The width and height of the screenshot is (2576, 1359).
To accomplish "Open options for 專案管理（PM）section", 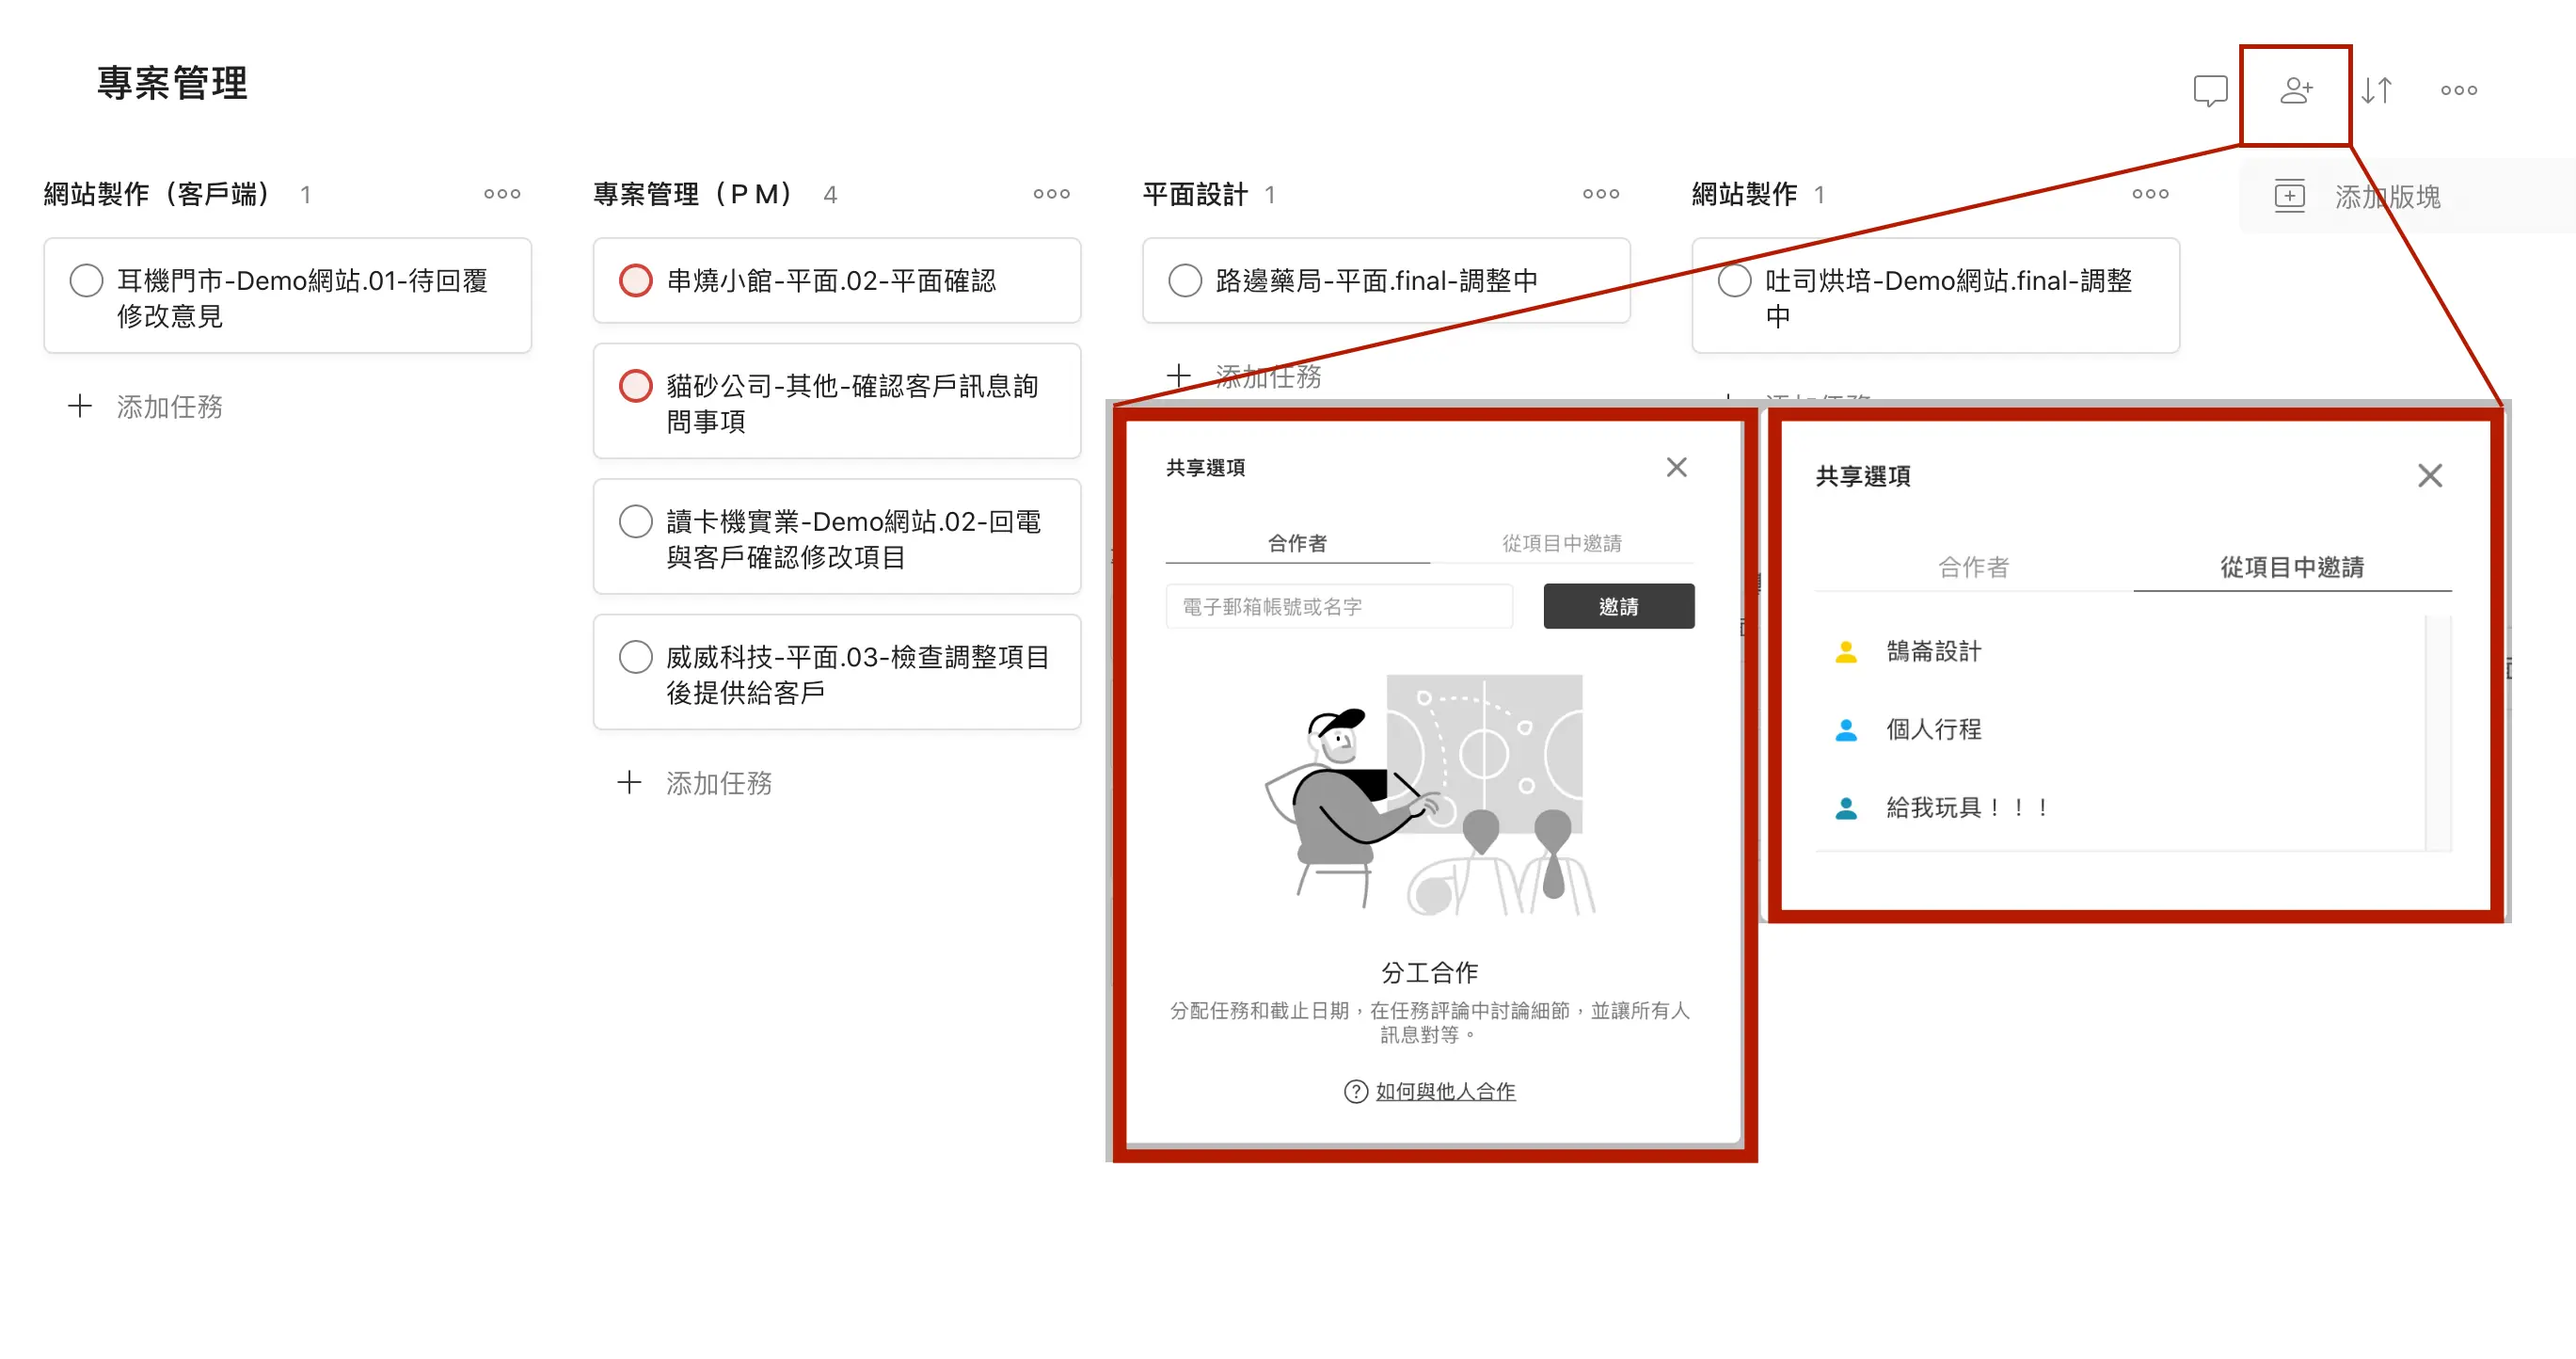I will pos(1051,194).
